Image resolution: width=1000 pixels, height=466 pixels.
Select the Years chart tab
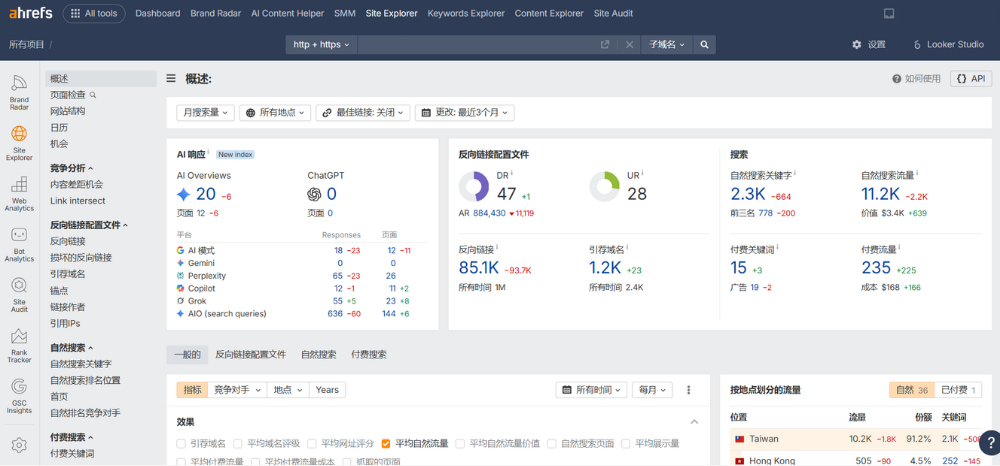click(327, 390)
